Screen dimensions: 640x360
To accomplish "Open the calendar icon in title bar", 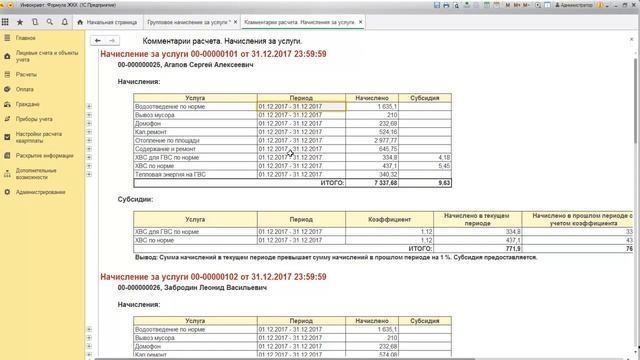I will click(x=497, y=5).
